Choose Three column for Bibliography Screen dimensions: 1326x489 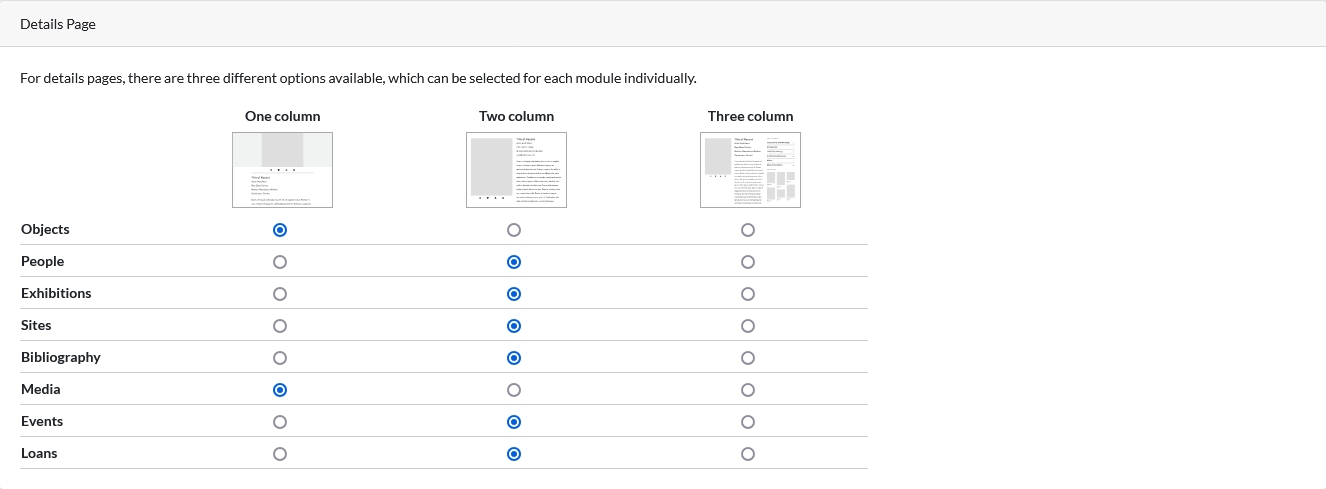click(x=748, y=358)
